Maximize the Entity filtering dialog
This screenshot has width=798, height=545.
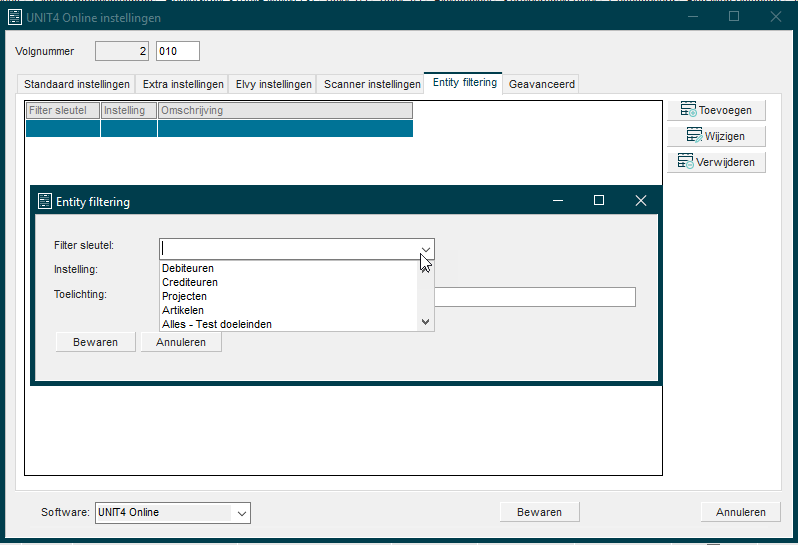point(599,200)
